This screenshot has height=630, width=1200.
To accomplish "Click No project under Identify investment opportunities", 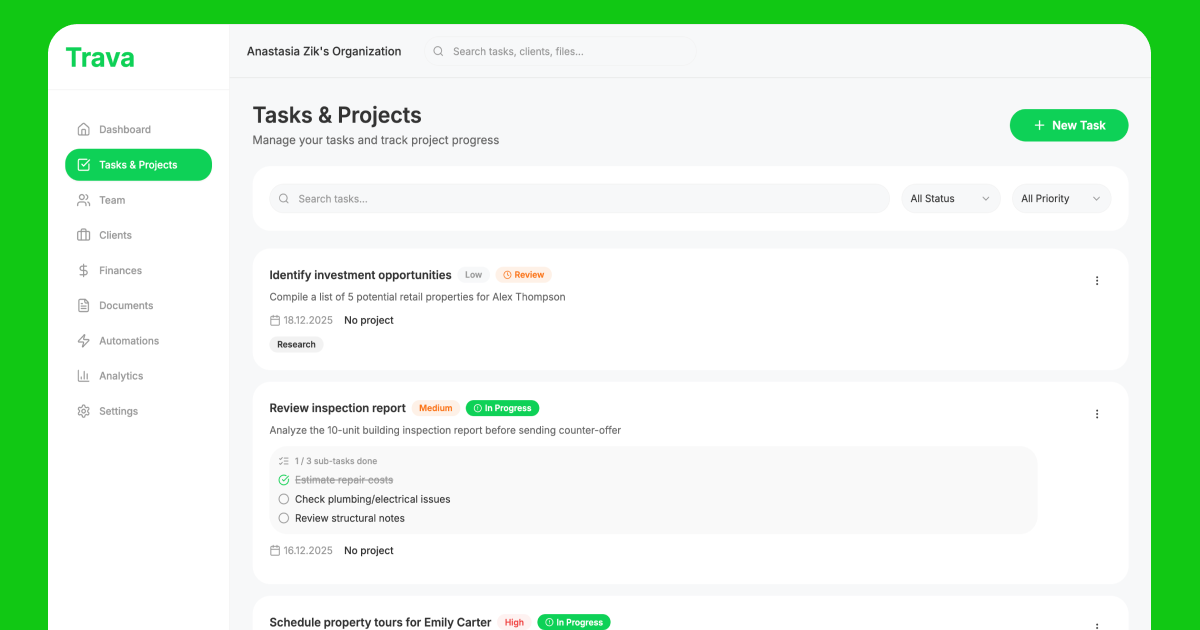I will tap(369, 320).
